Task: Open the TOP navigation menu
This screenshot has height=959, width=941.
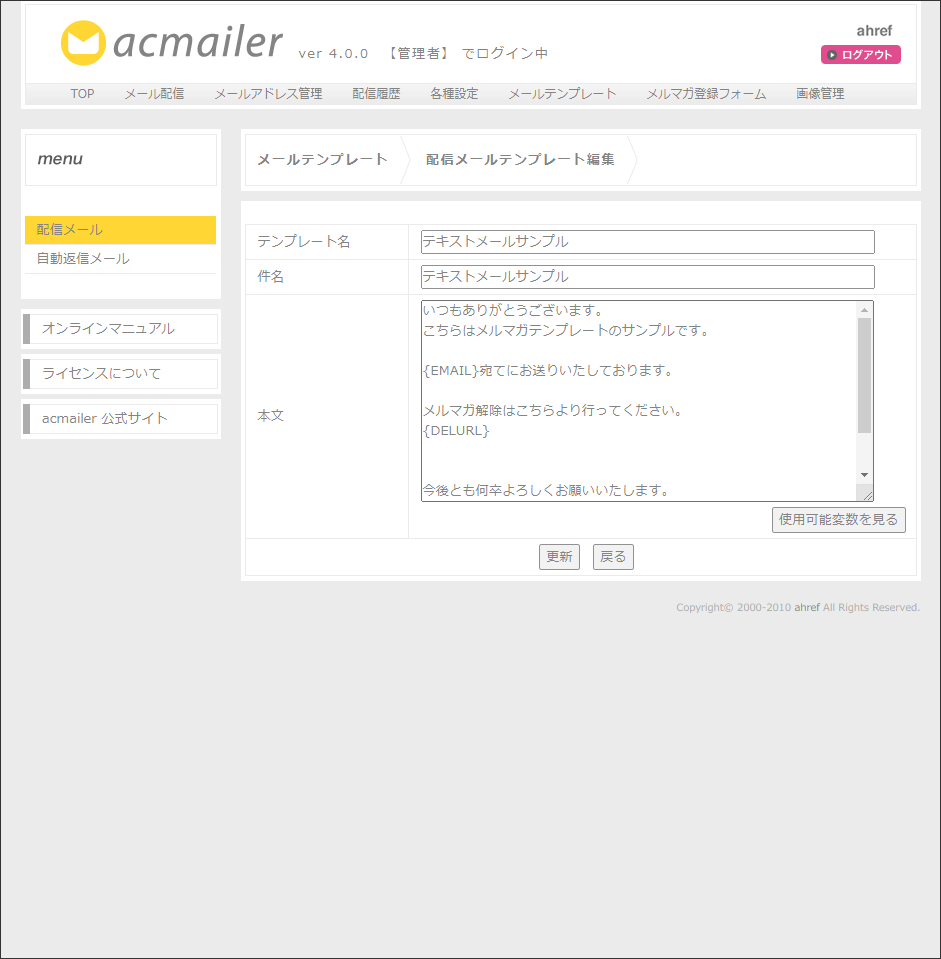Action: point(81,93)
